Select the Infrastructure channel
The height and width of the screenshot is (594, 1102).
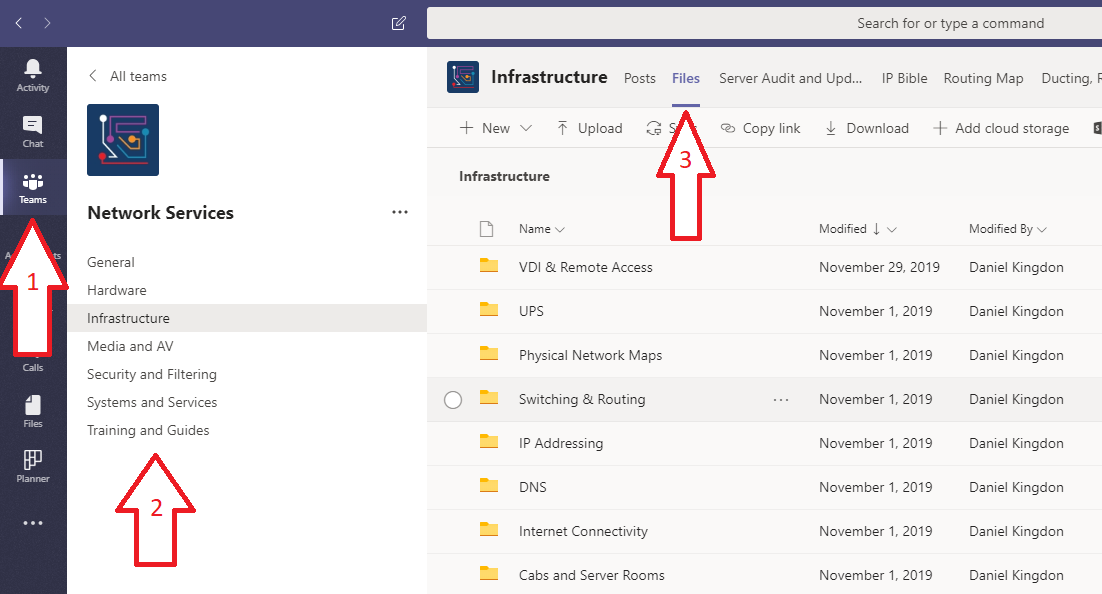[247, 318]
